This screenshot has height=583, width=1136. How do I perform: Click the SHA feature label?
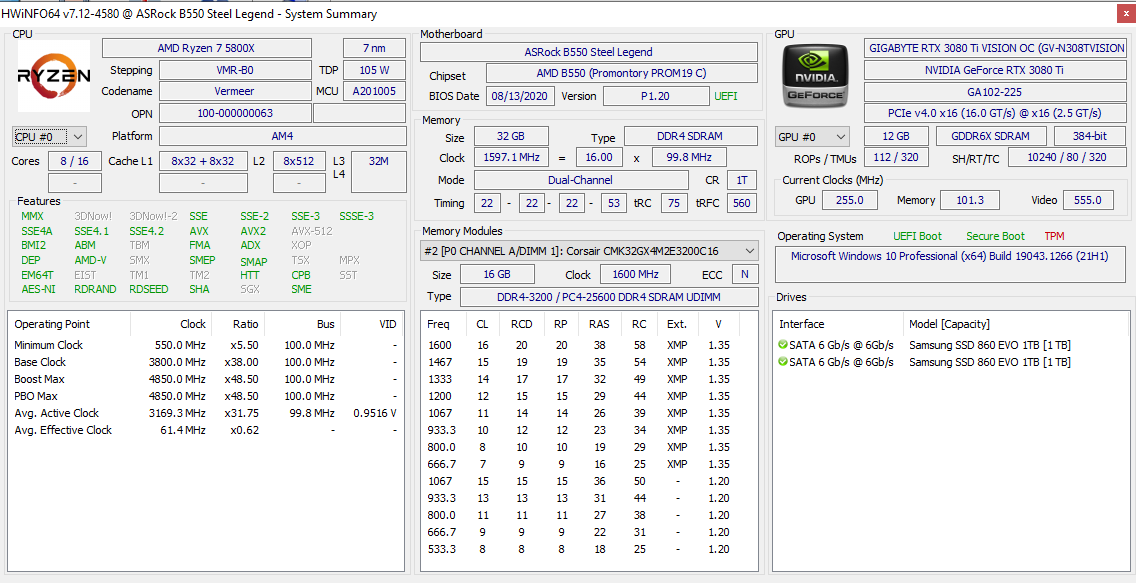(x=199, y=289)
